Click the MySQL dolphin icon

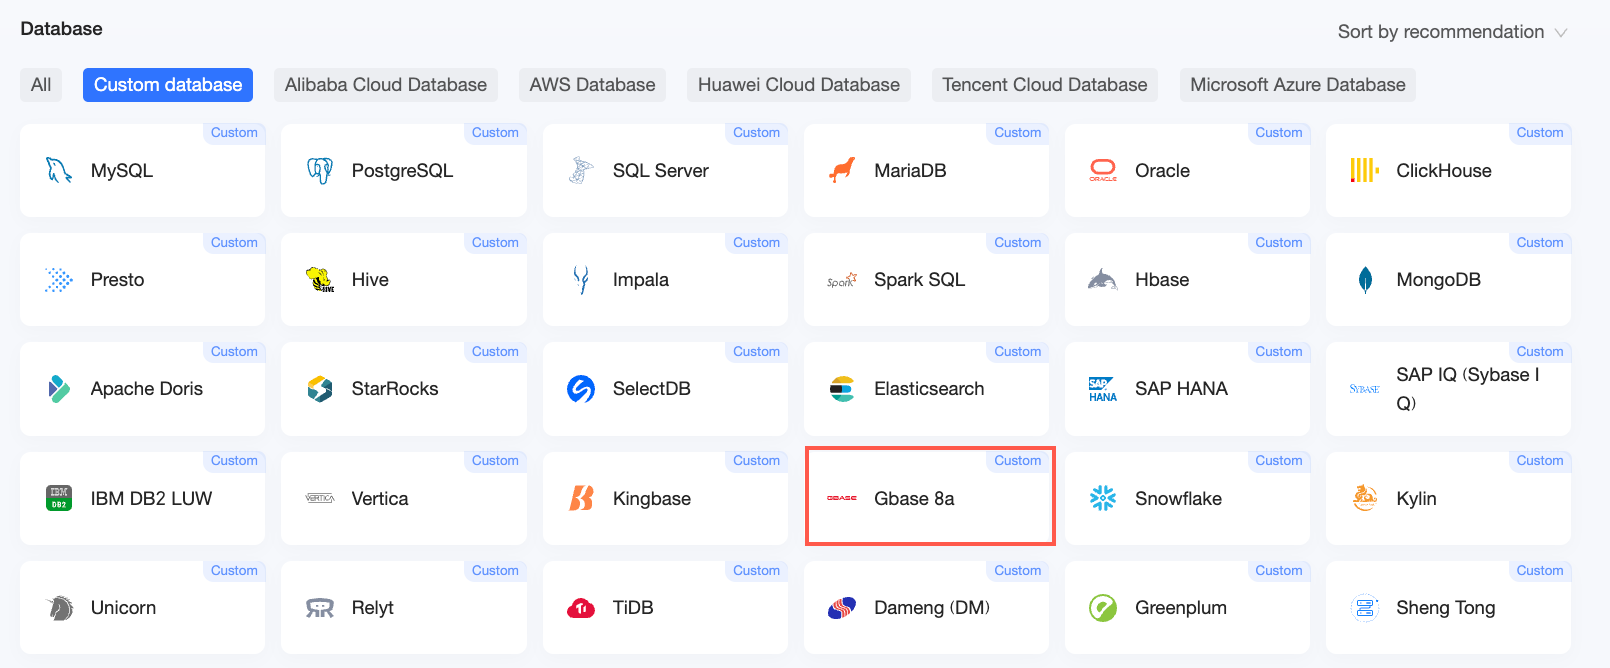(x=59, y=170)
